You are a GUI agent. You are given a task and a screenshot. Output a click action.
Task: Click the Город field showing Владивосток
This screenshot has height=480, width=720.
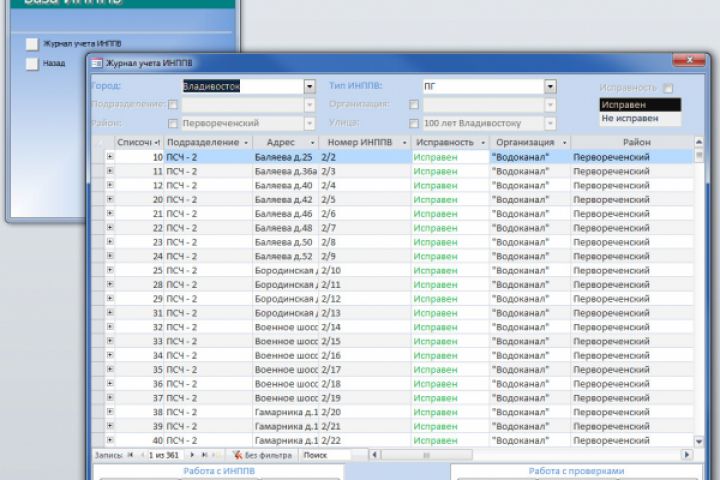click(x=243, y=86)
